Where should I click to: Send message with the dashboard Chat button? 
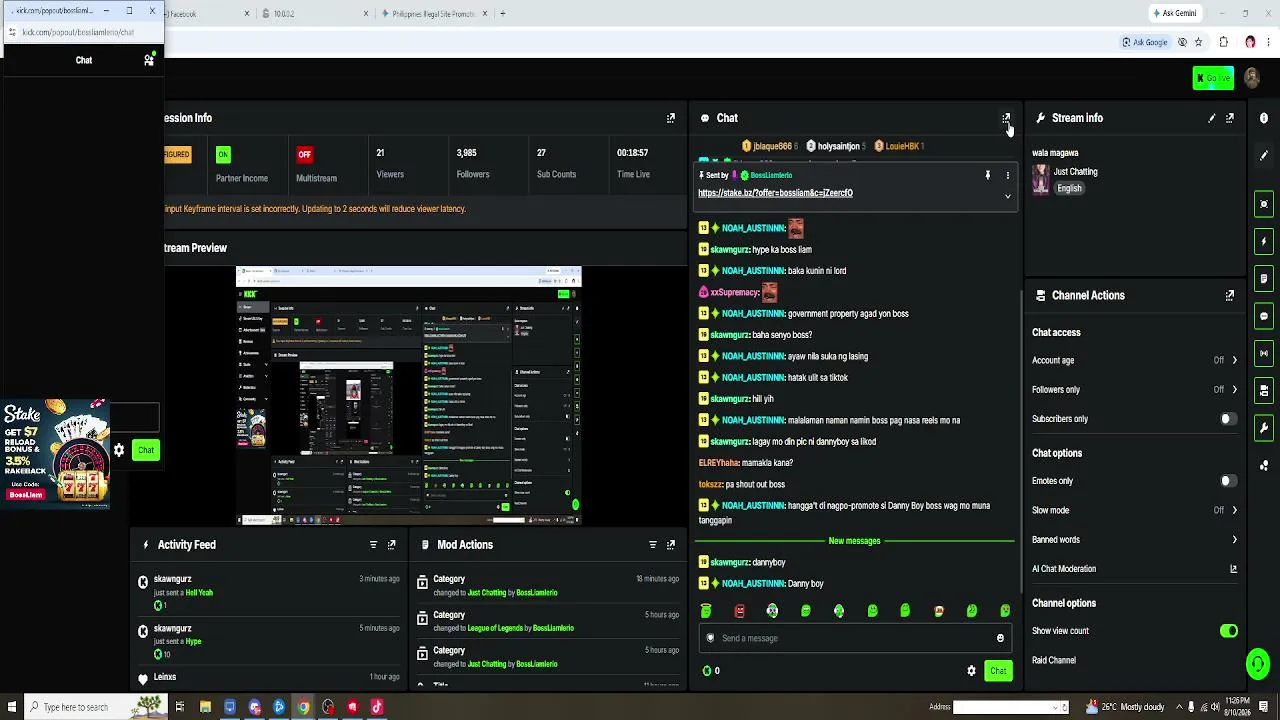998,671
